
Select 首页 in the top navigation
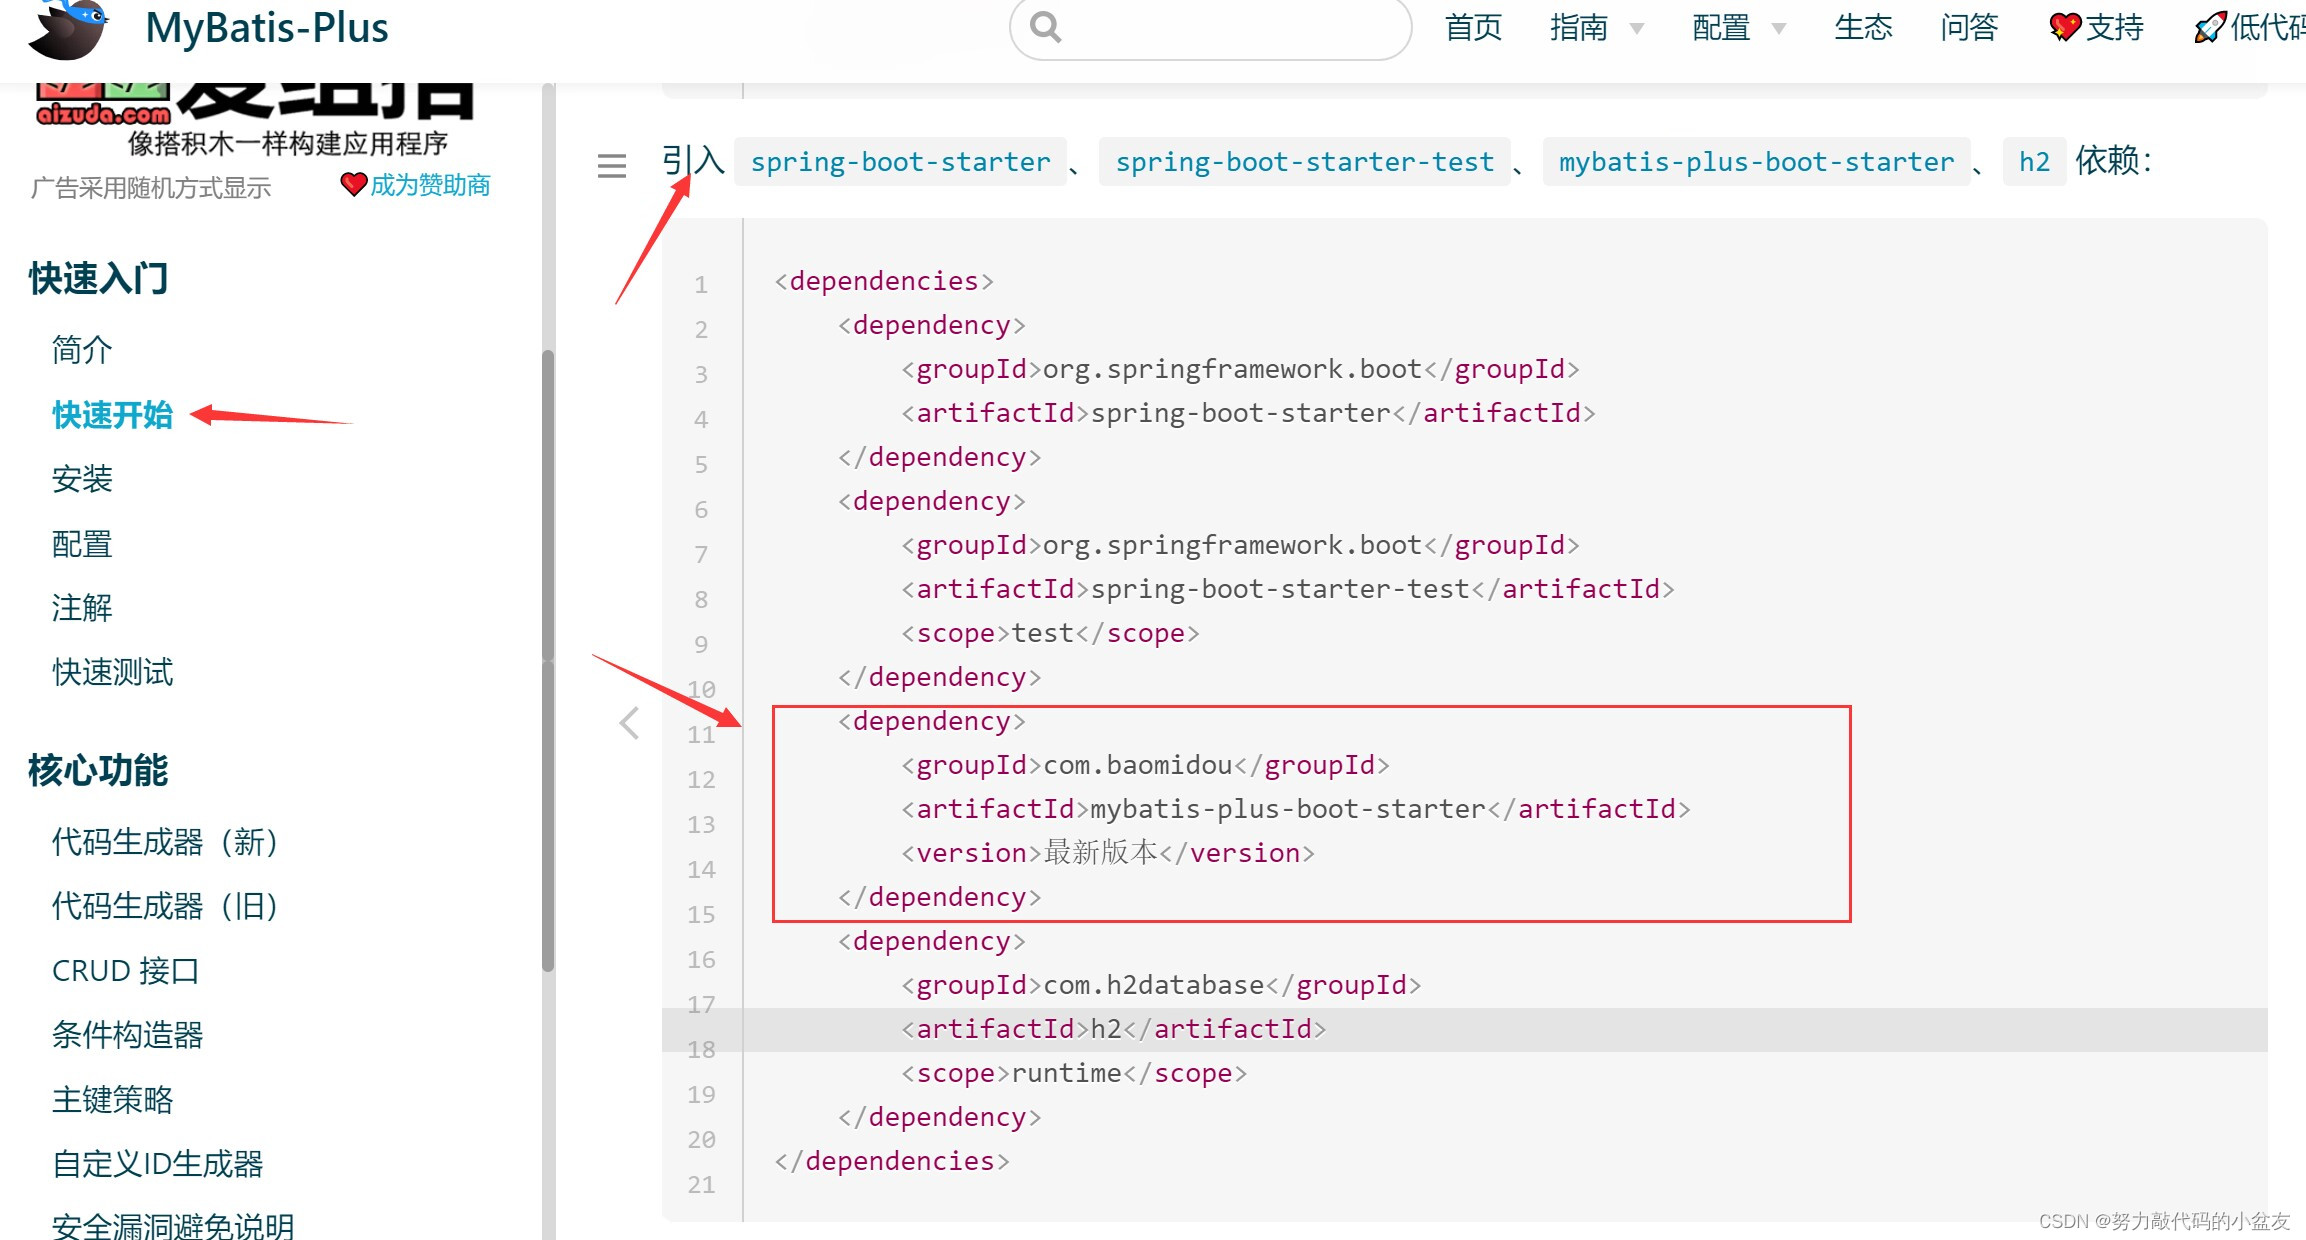(1471, 27)
